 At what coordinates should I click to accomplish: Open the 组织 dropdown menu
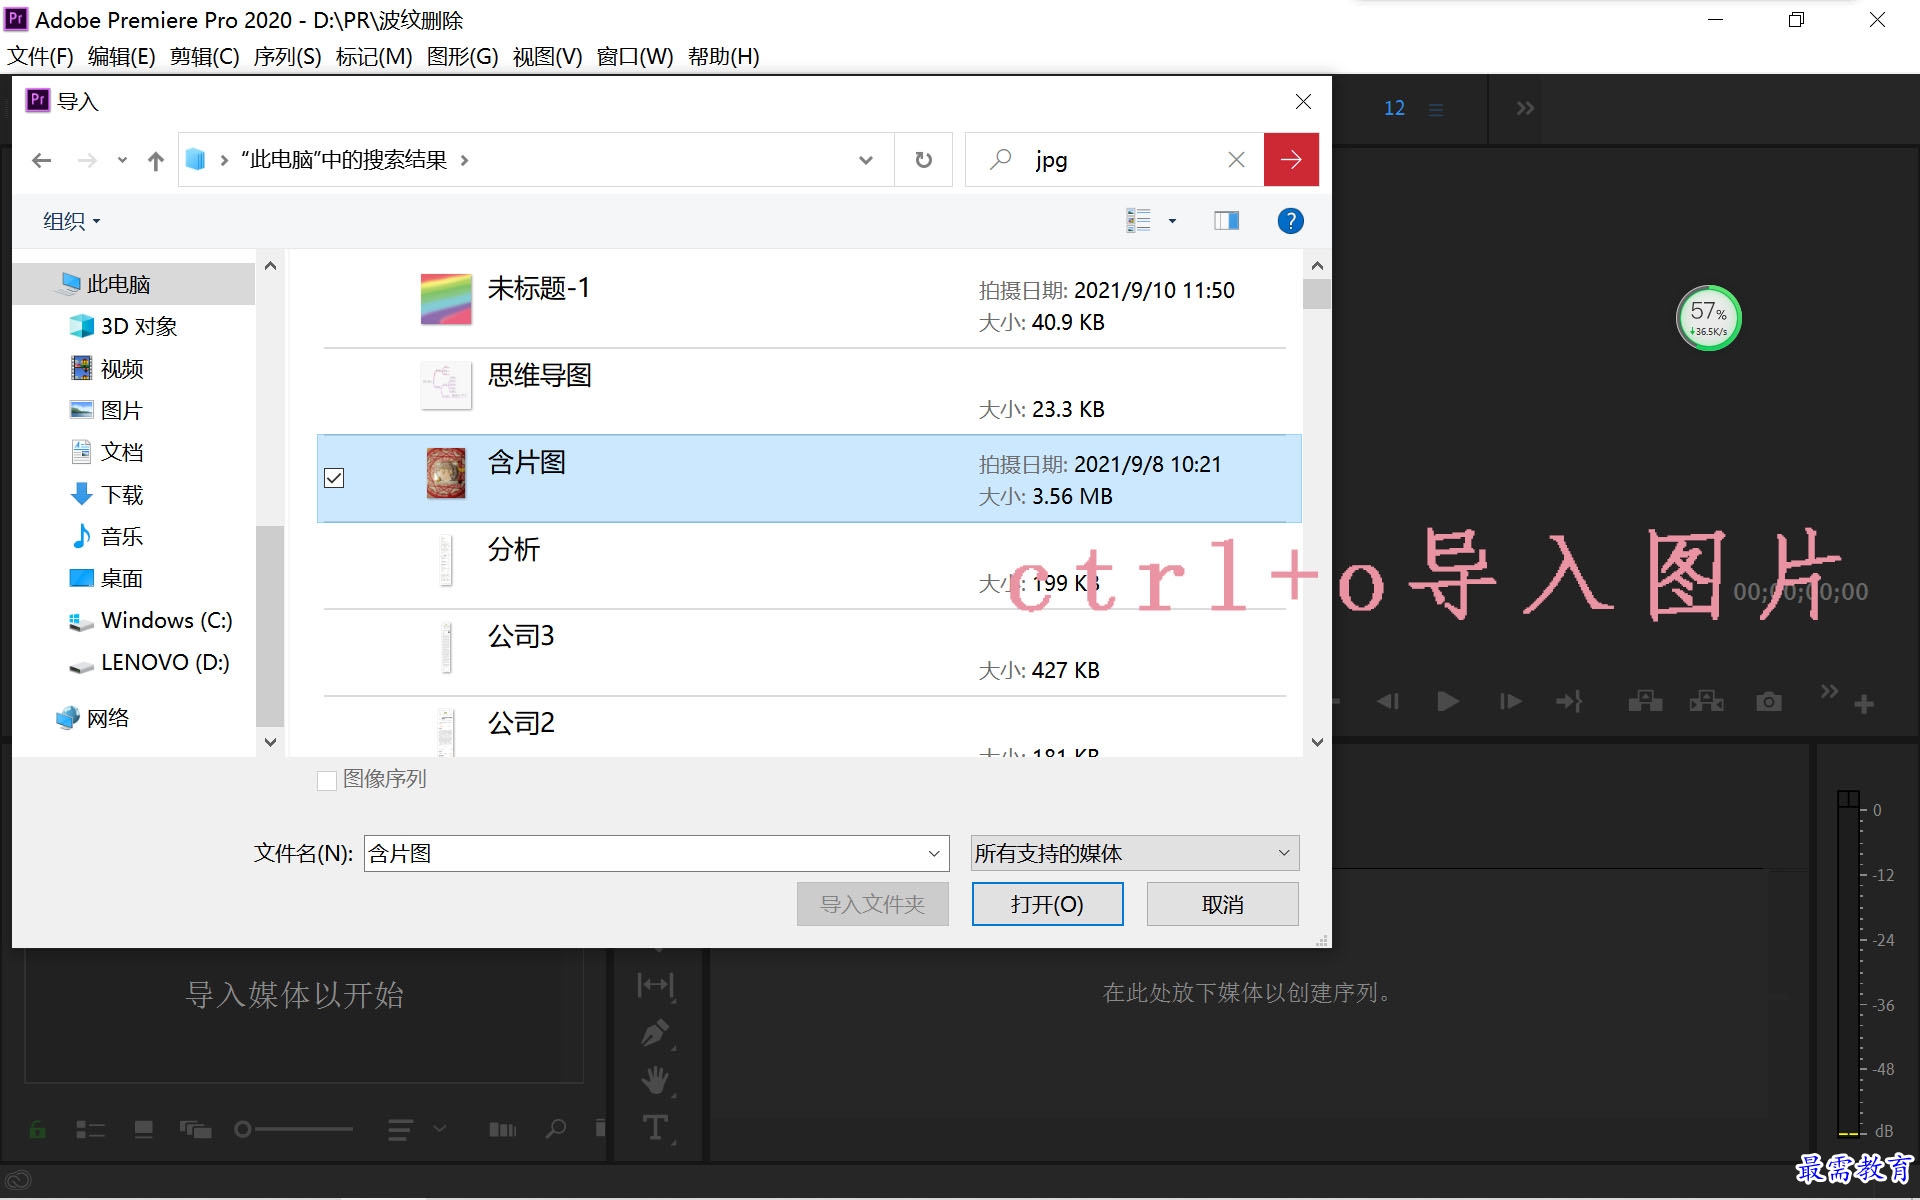[71, 221]
